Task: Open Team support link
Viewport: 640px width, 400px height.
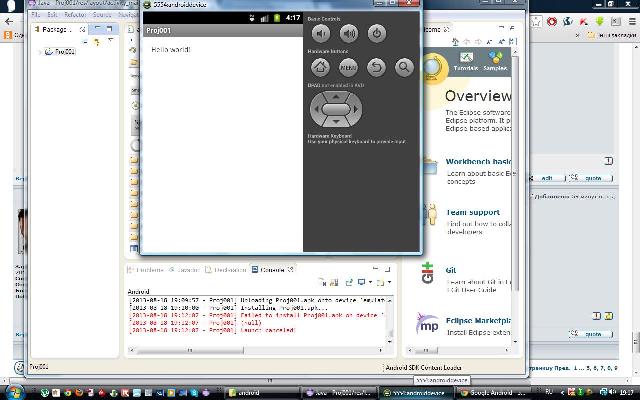Action: [473, 212]
